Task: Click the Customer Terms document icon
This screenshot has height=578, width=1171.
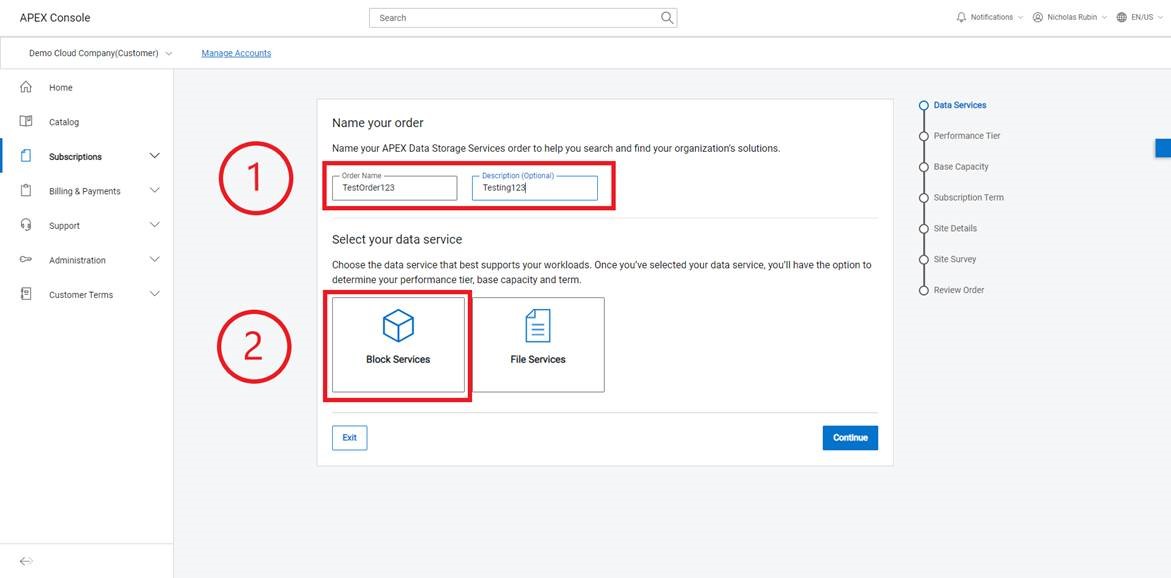Action: 26,294
